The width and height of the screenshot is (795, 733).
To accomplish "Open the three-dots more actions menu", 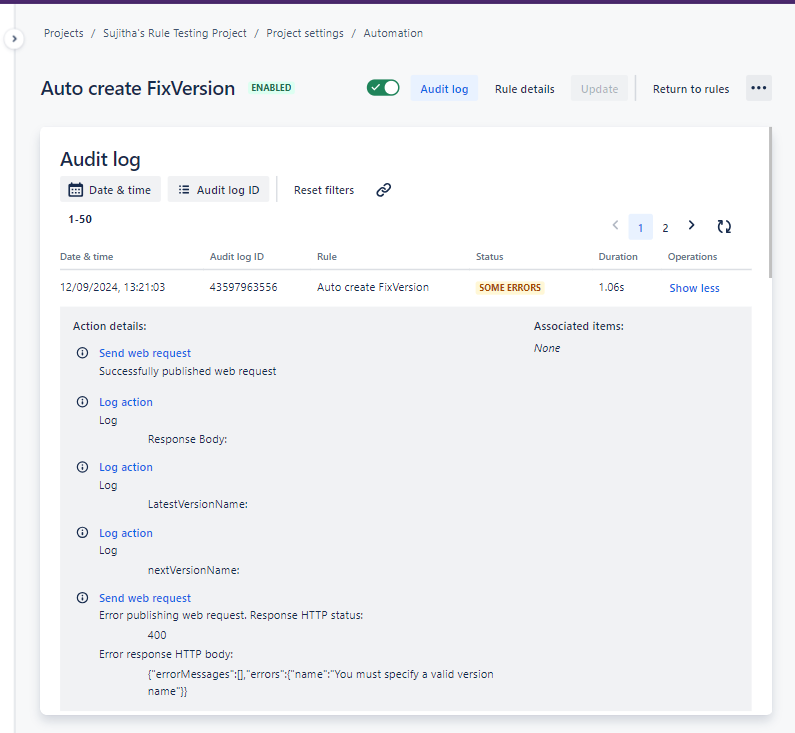I will pyautogui.click(x=759, y=88).
